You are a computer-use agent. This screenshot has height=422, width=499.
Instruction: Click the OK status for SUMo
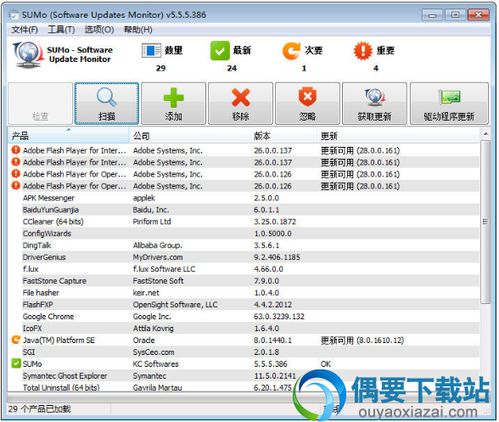click(326, 364)
